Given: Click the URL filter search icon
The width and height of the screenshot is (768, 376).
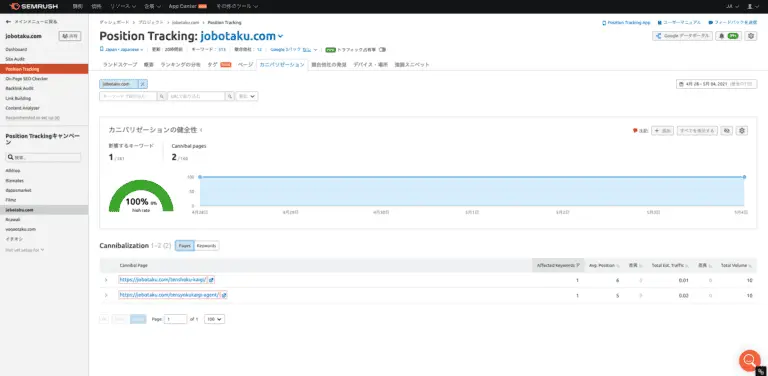Looking at the screenshot, I should [229, 96].
